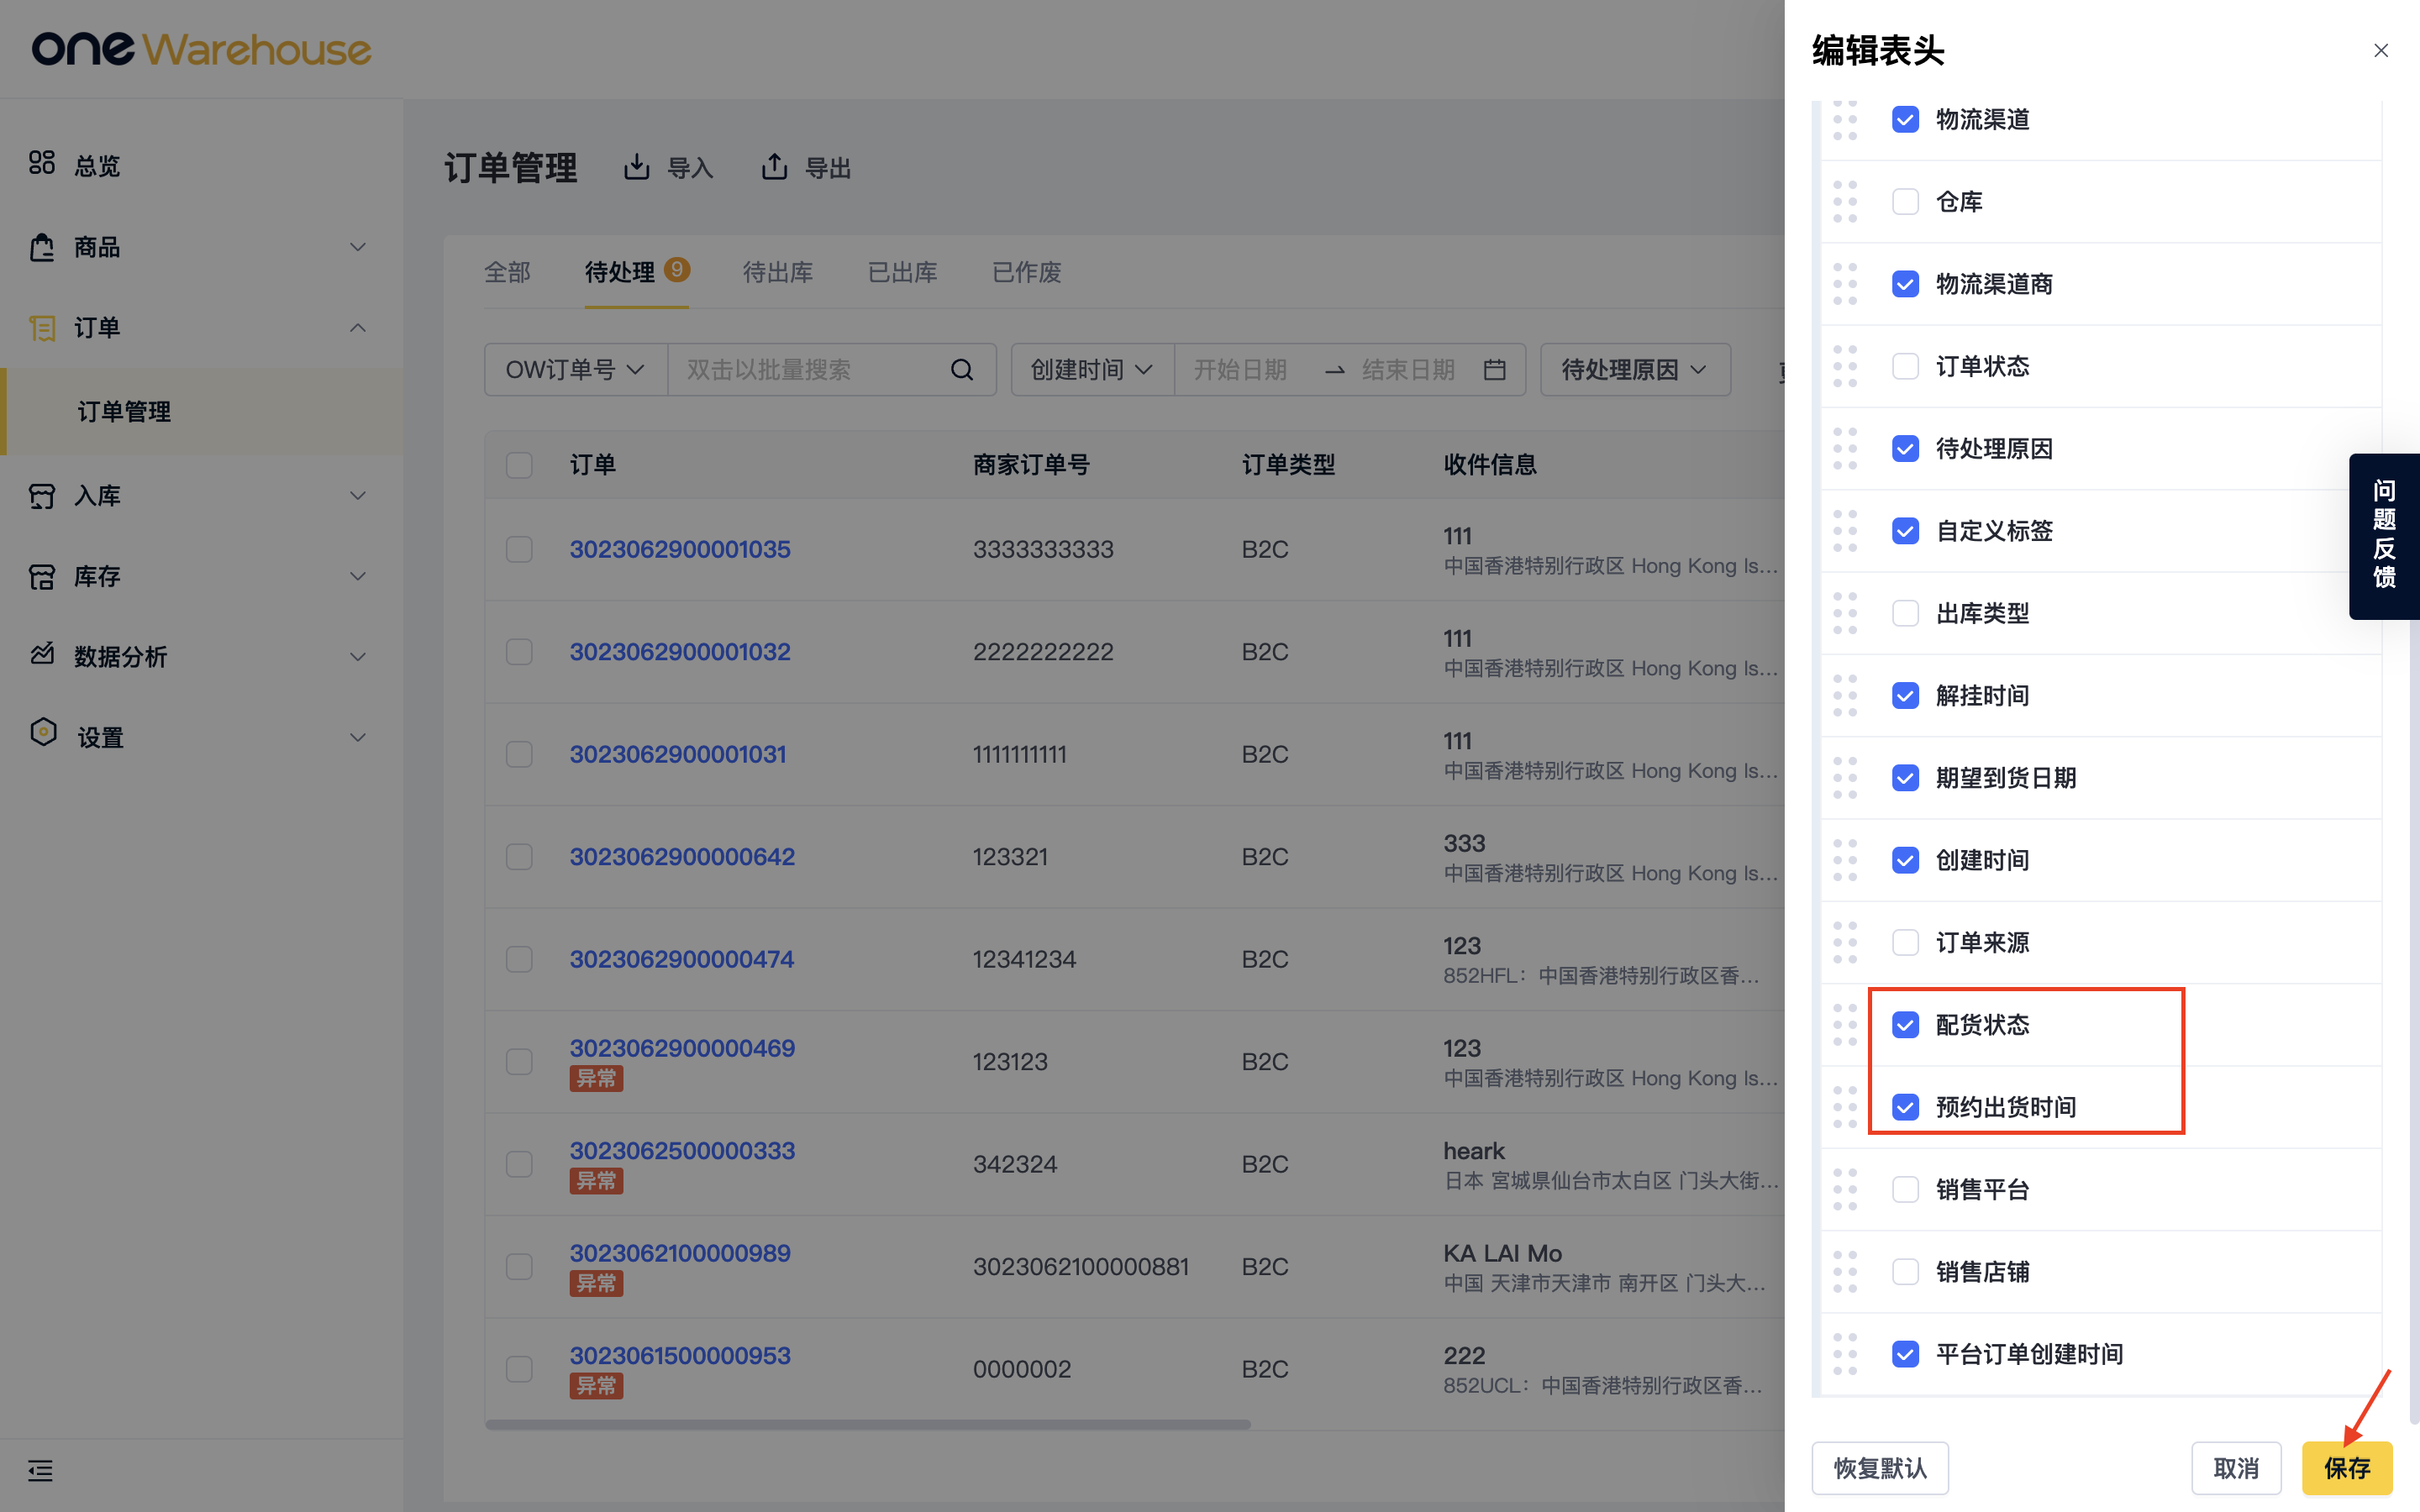Grab the drag handle for 待处理原因
The width and height of the screenshot is (2420, 1512).
1845,448
